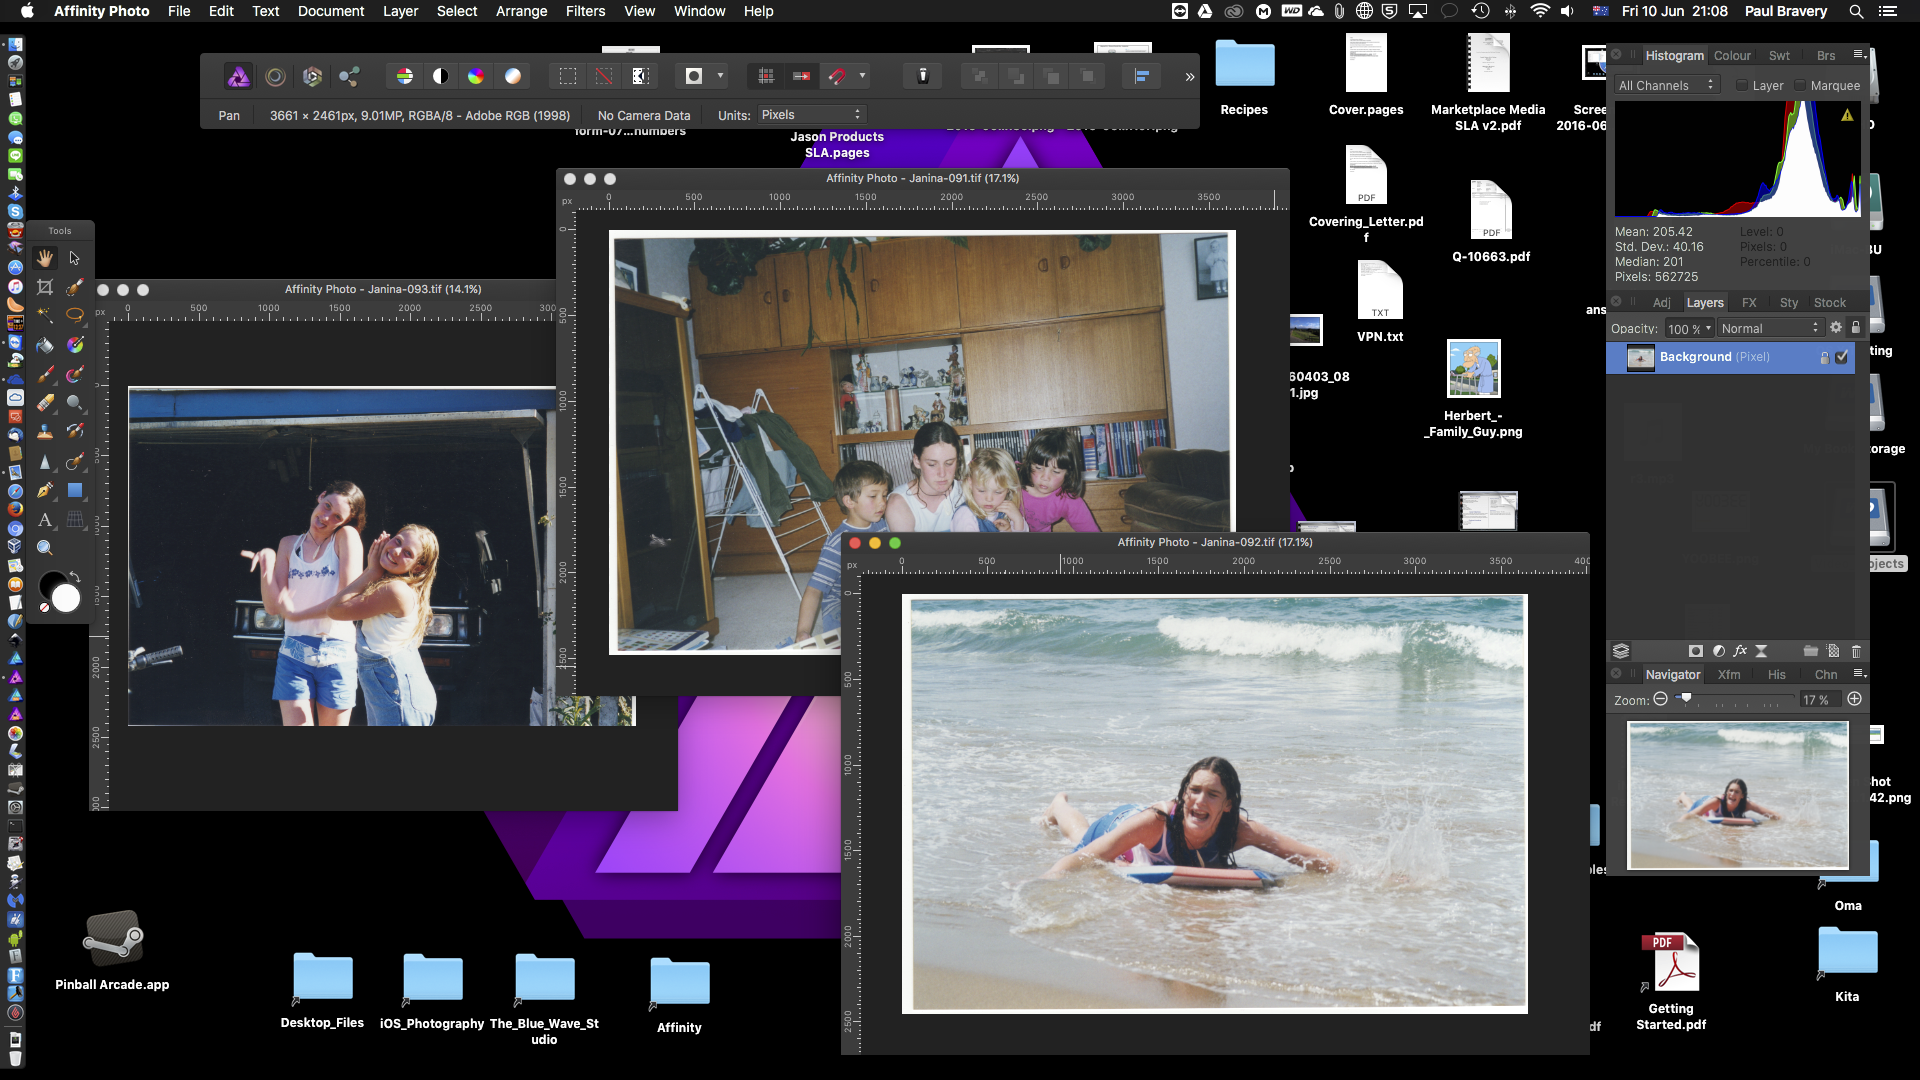Open the Arrange menu
The image size is (1920, 1080).
click(x=522, y=11)
